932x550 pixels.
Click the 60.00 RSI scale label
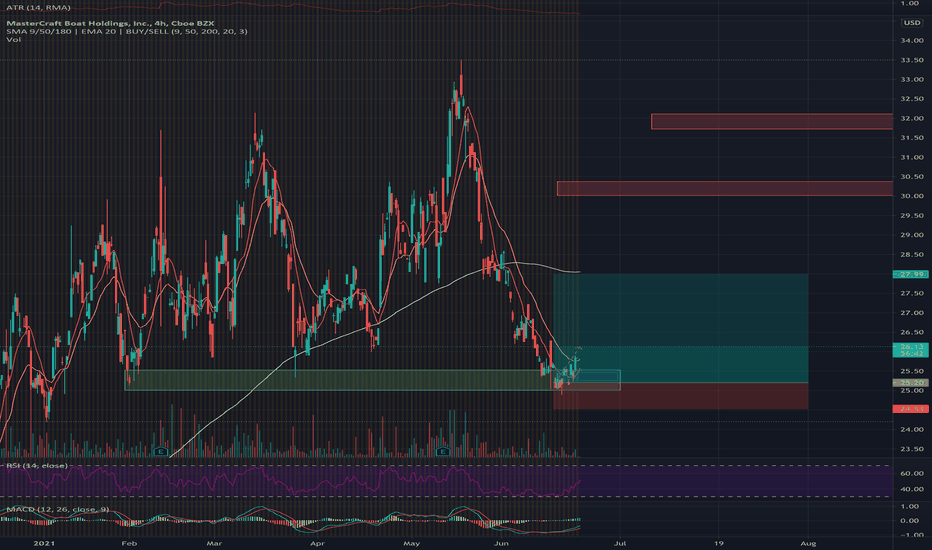click(912, 474)
